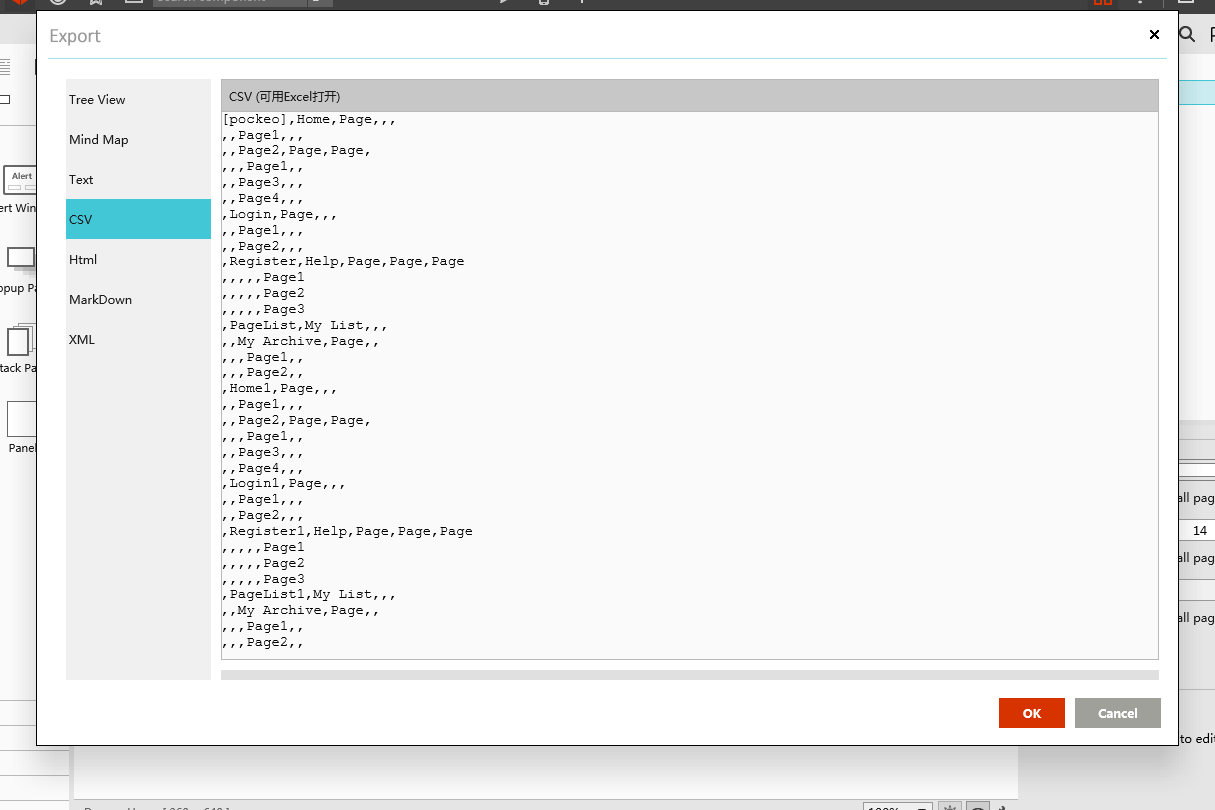This screenshot has height=810, width=1215.
Task: Click the line ",Home1,Page,,,"
Action: pyautogui.click(x=280, y=388)
